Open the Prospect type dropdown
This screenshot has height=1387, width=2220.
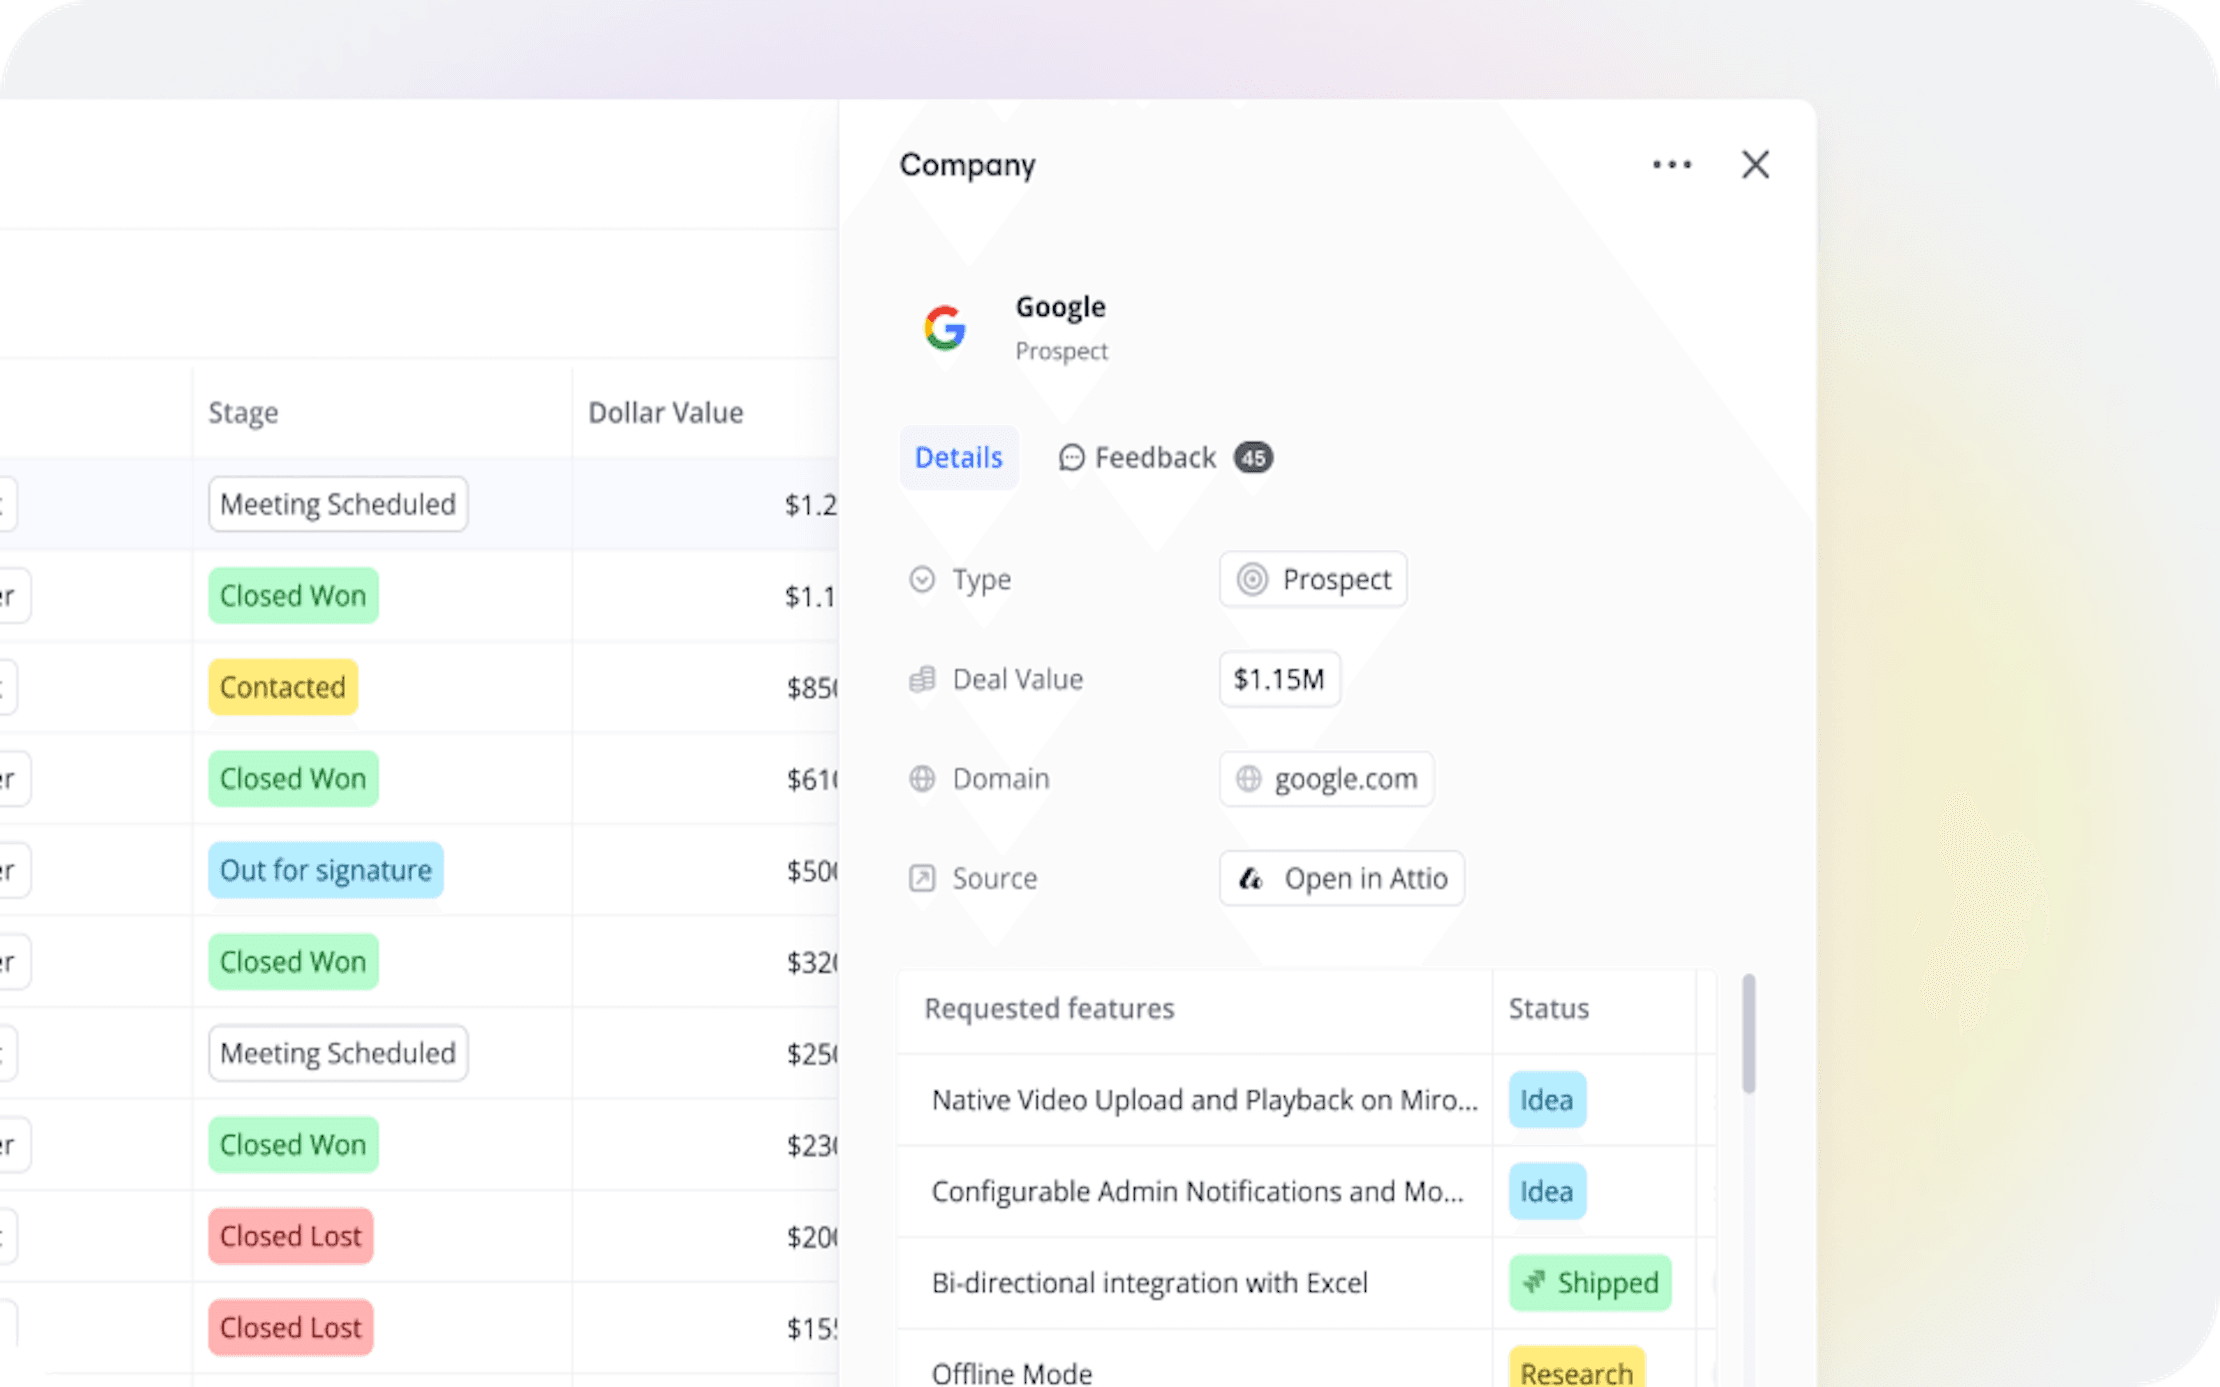[x=1312, y=580]
